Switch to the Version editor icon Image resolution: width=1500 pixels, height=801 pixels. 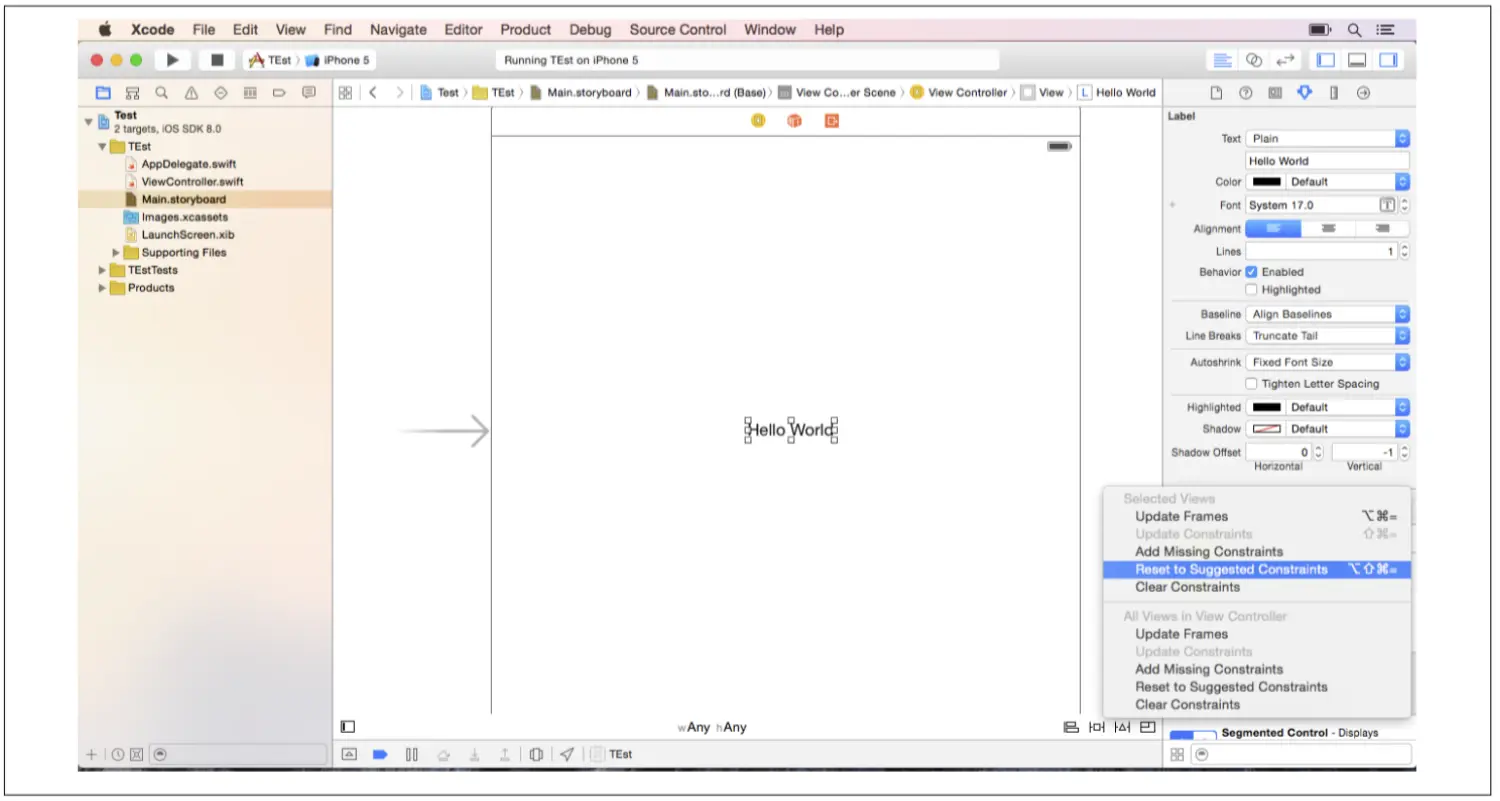coord(1285,60)
